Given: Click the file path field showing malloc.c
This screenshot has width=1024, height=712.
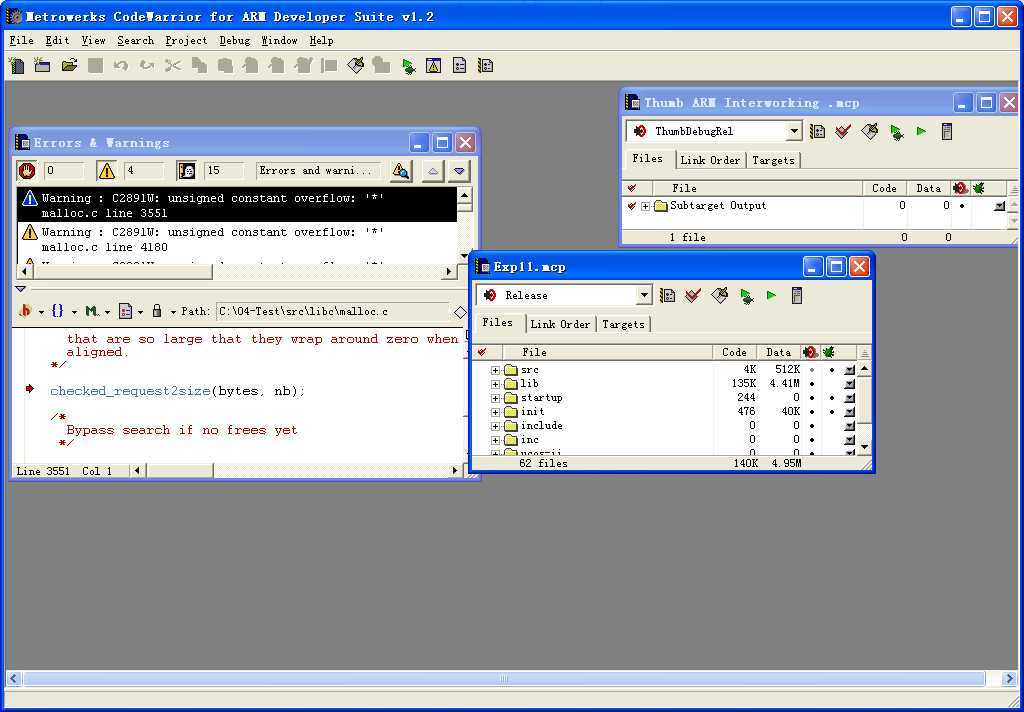Looking at the screenshot, I should pyautogui.click(x=333, y=312).
